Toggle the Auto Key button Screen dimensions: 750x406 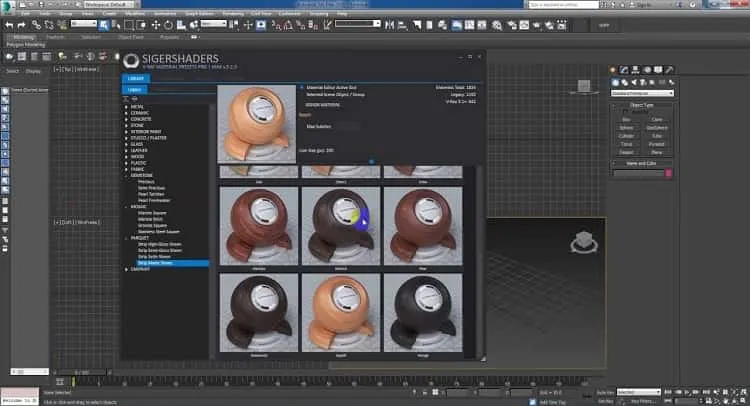(x=605, y=392)
